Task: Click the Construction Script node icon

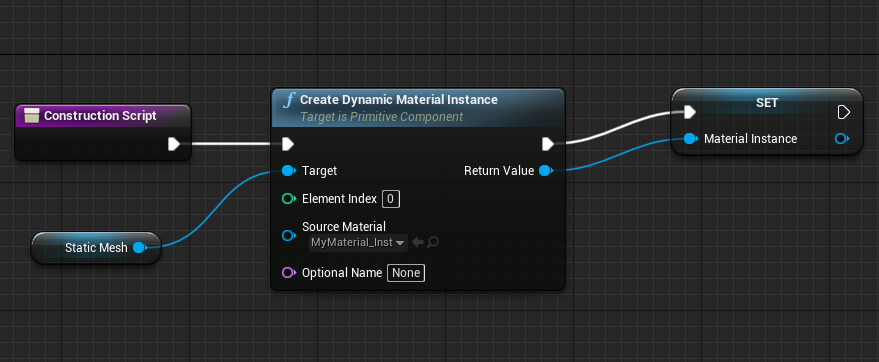Action: click(32, 115)
